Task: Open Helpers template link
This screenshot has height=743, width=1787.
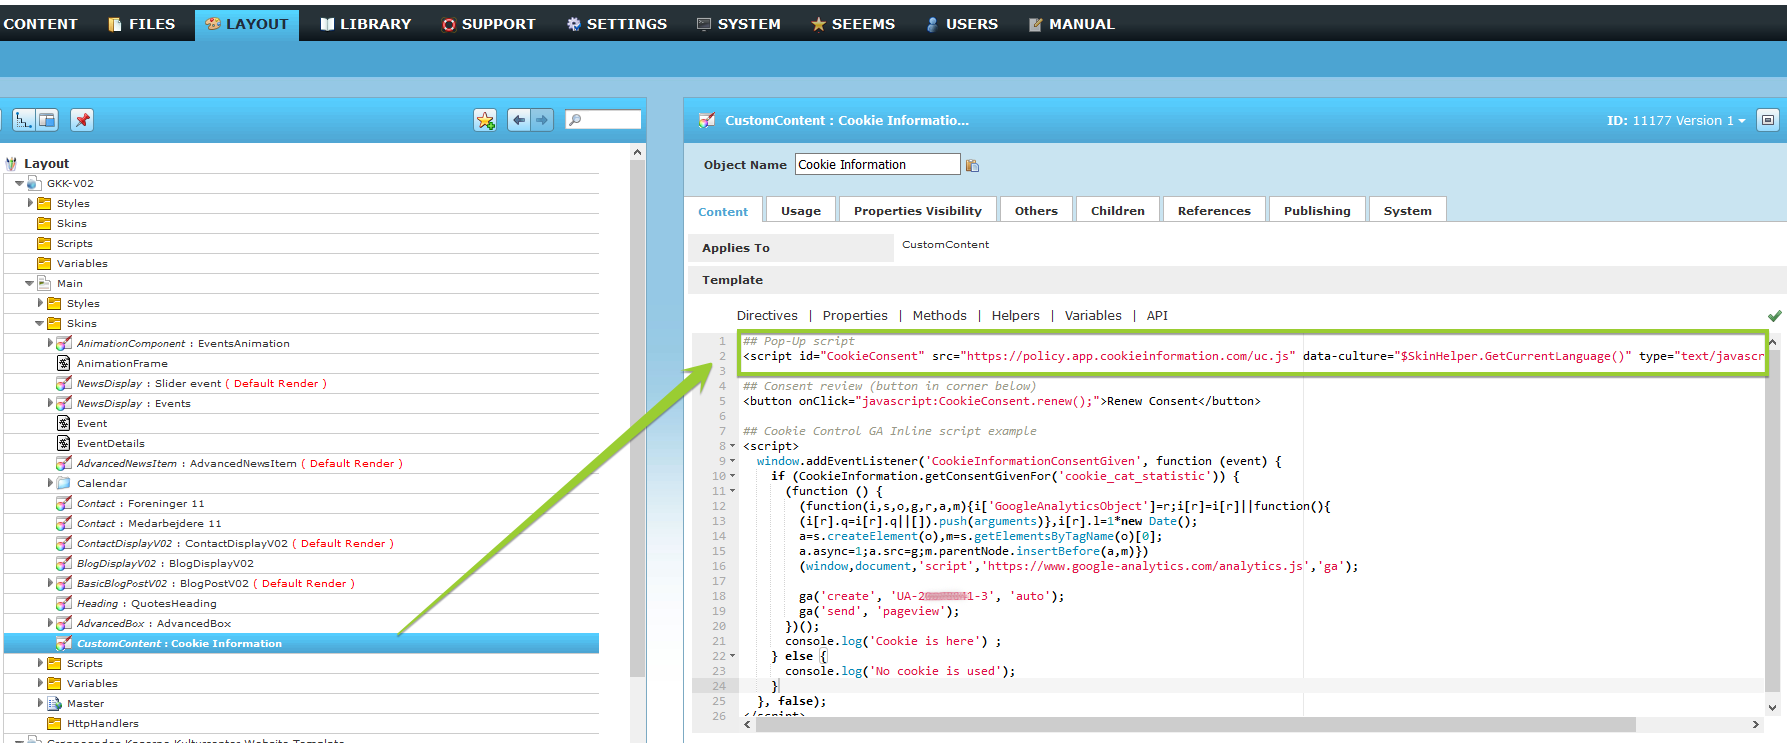Action: click(1016, 316)
